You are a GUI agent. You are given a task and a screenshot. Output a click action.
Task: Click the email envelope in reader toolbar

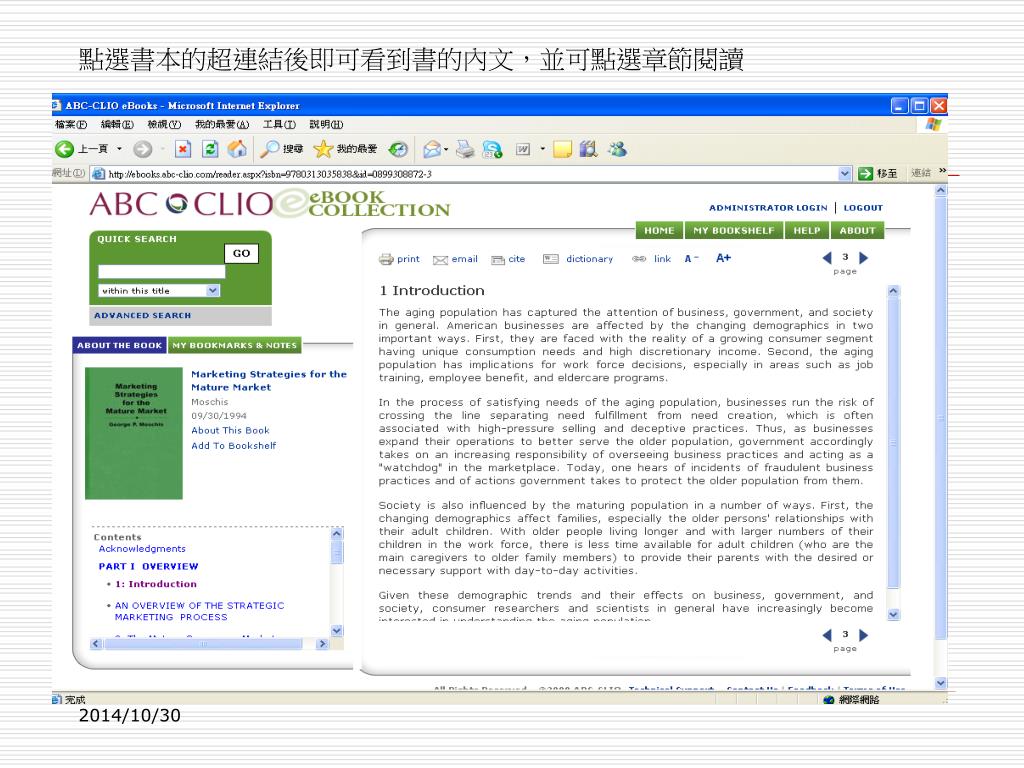440,260
